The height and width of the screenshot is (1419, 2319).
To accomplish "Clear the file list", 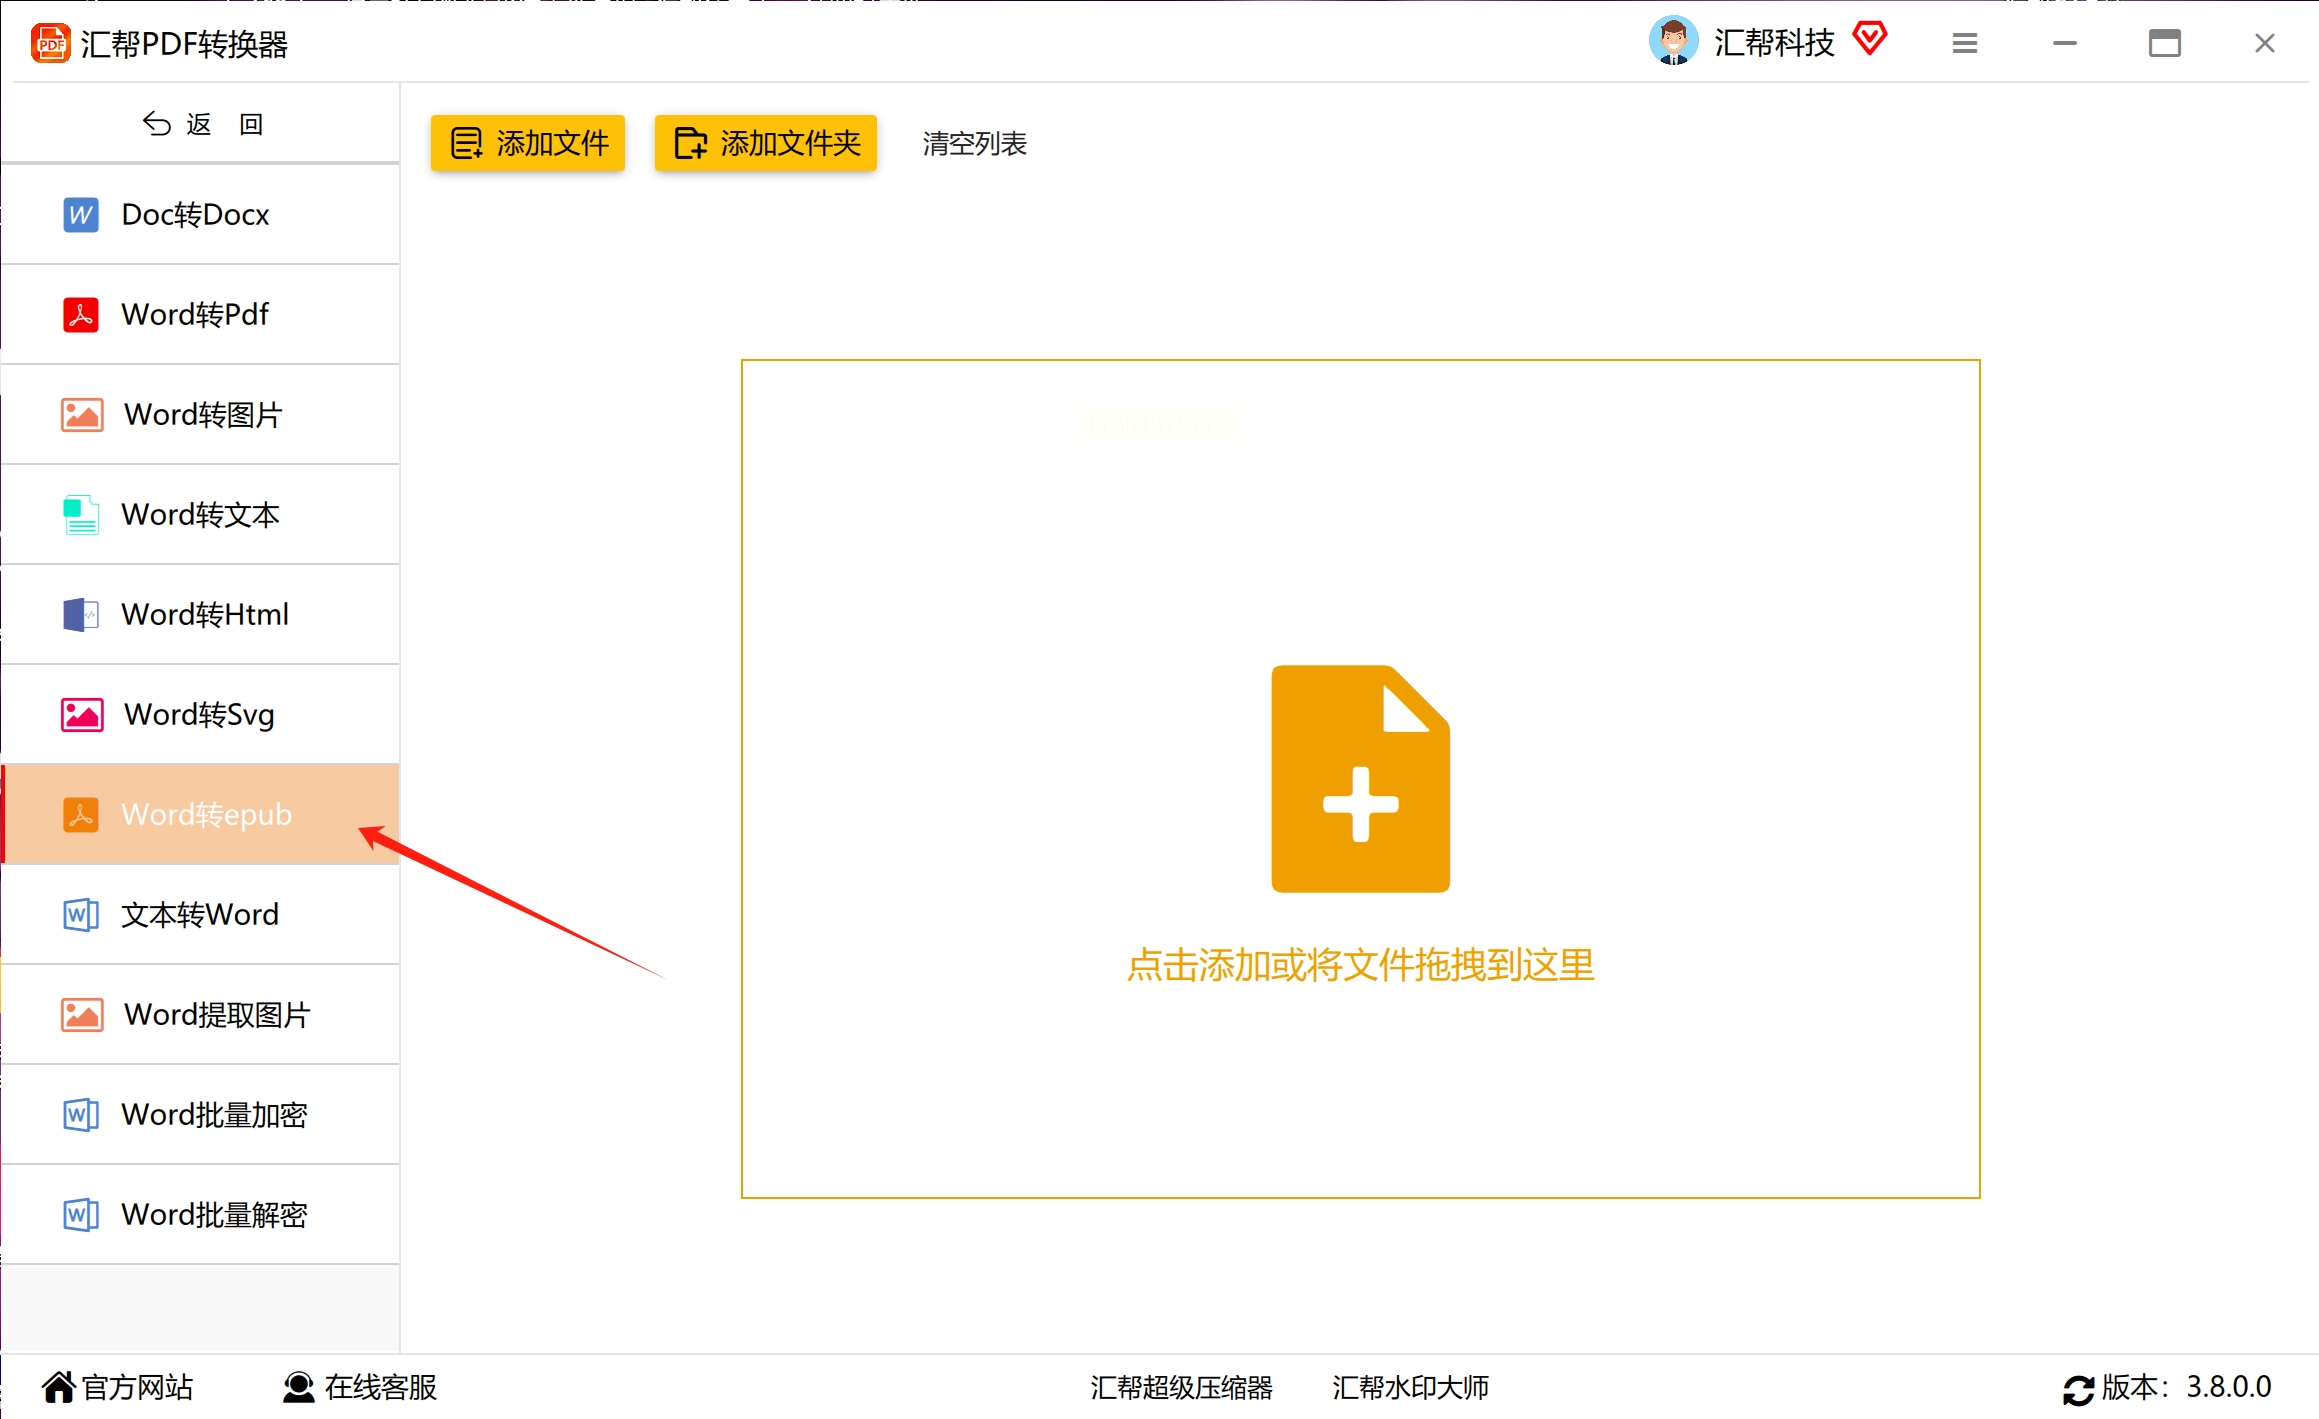I will (974, 144).
